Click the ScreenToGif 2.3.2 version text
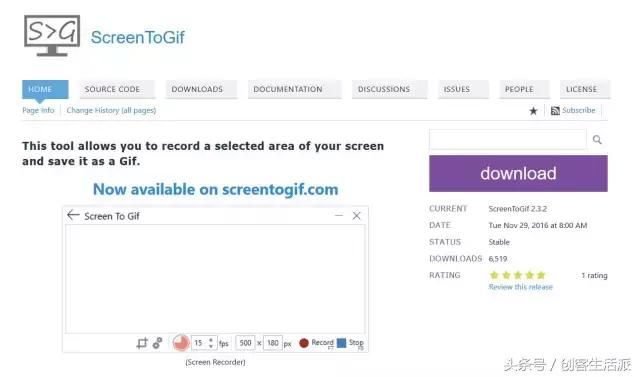This screenshot has width=640, height=377. click(x=518, y=208)
